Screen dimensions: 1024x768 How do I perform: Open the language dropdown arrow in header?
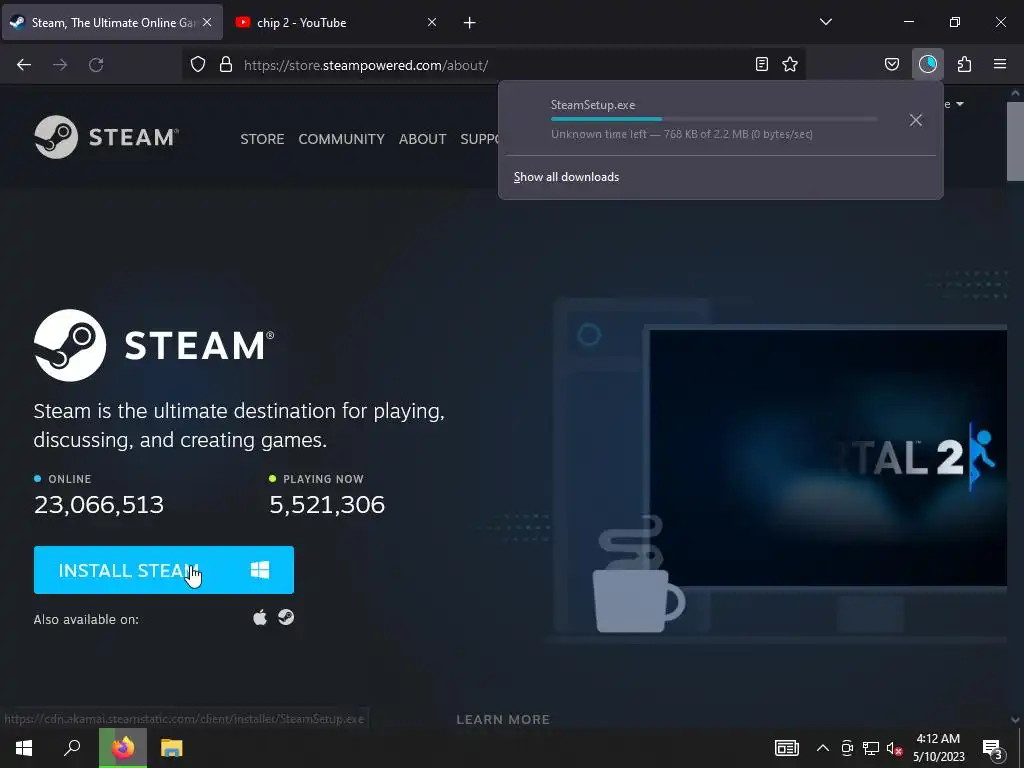(x=959, y=104)
